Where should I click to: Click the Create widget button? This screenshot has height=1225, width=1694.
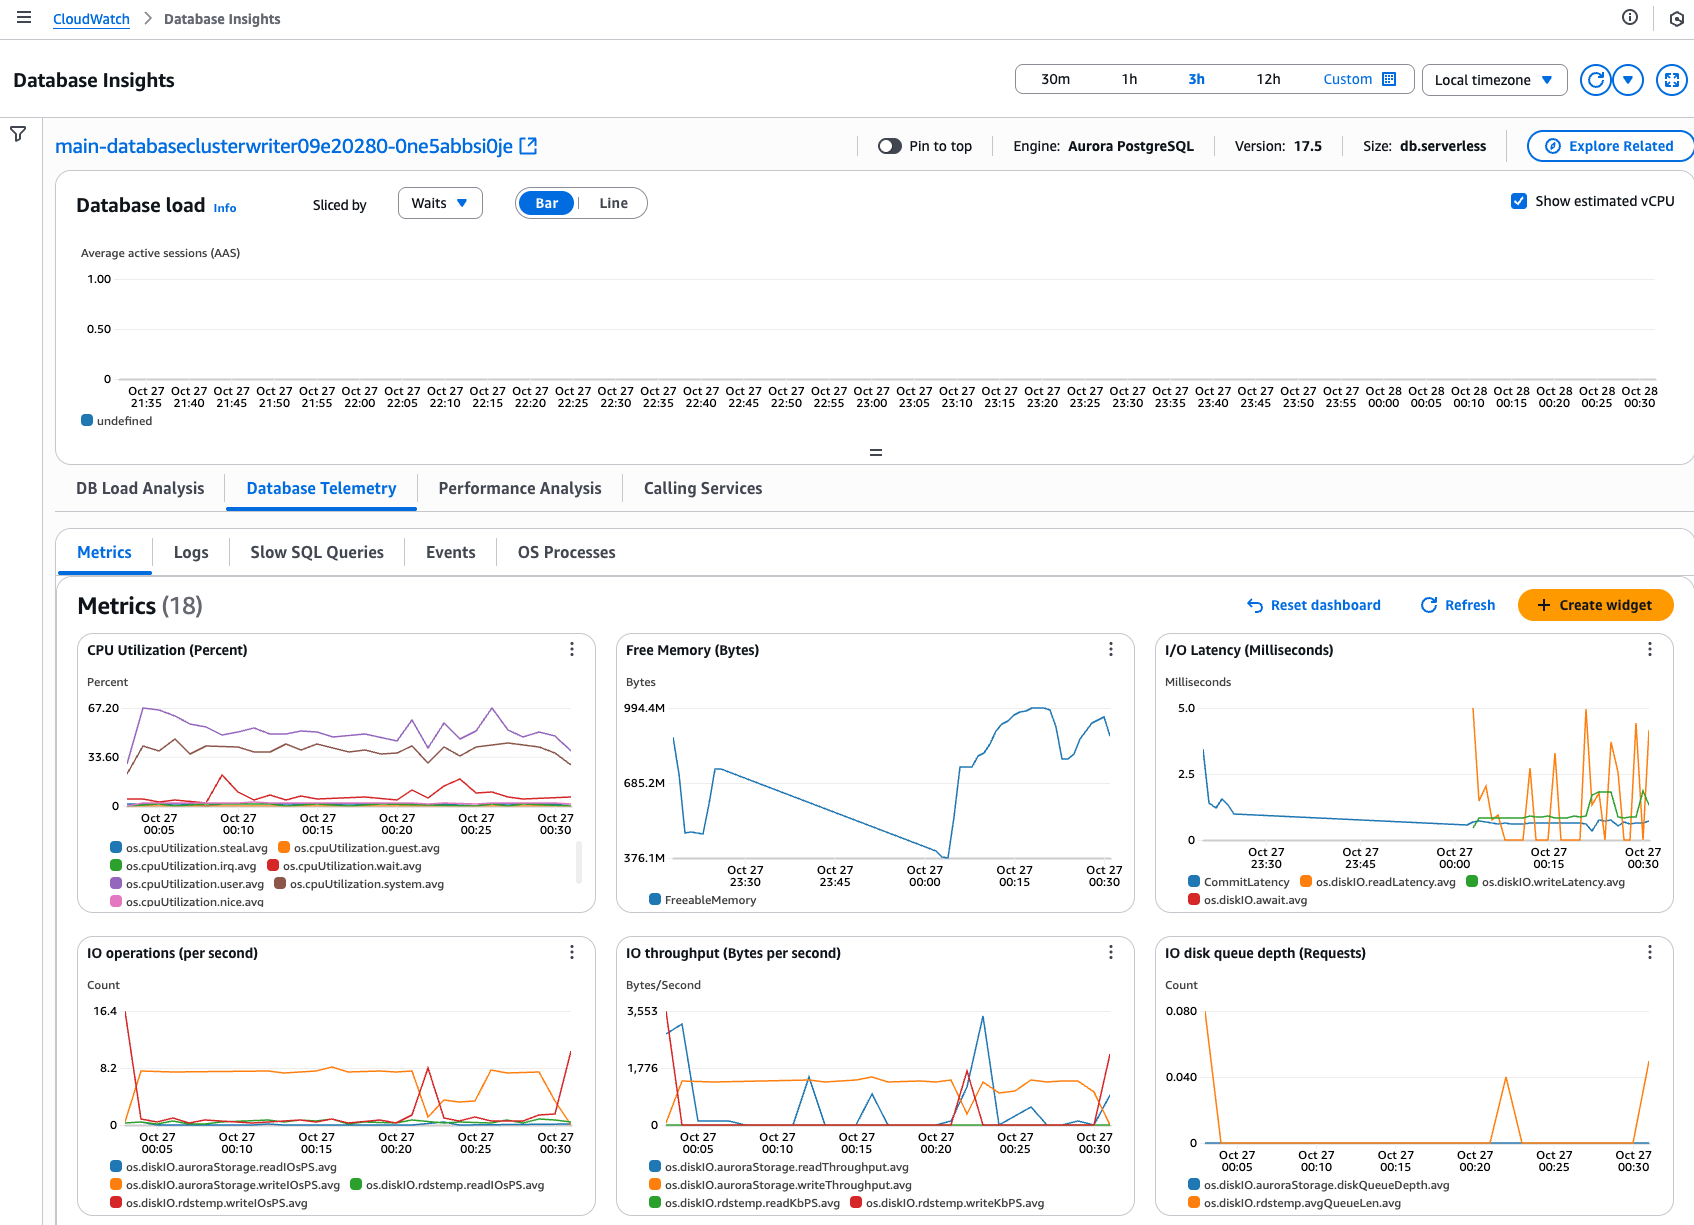coord(1595,605)
